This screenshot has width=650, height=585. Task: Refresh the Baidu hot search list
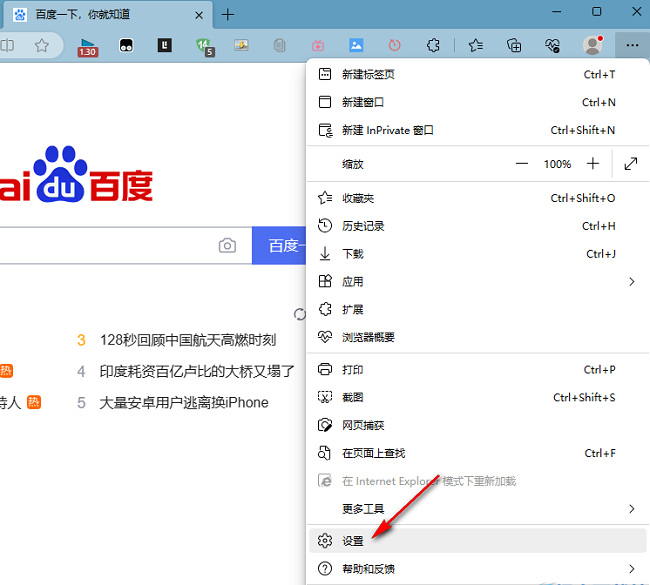point(299,315)
